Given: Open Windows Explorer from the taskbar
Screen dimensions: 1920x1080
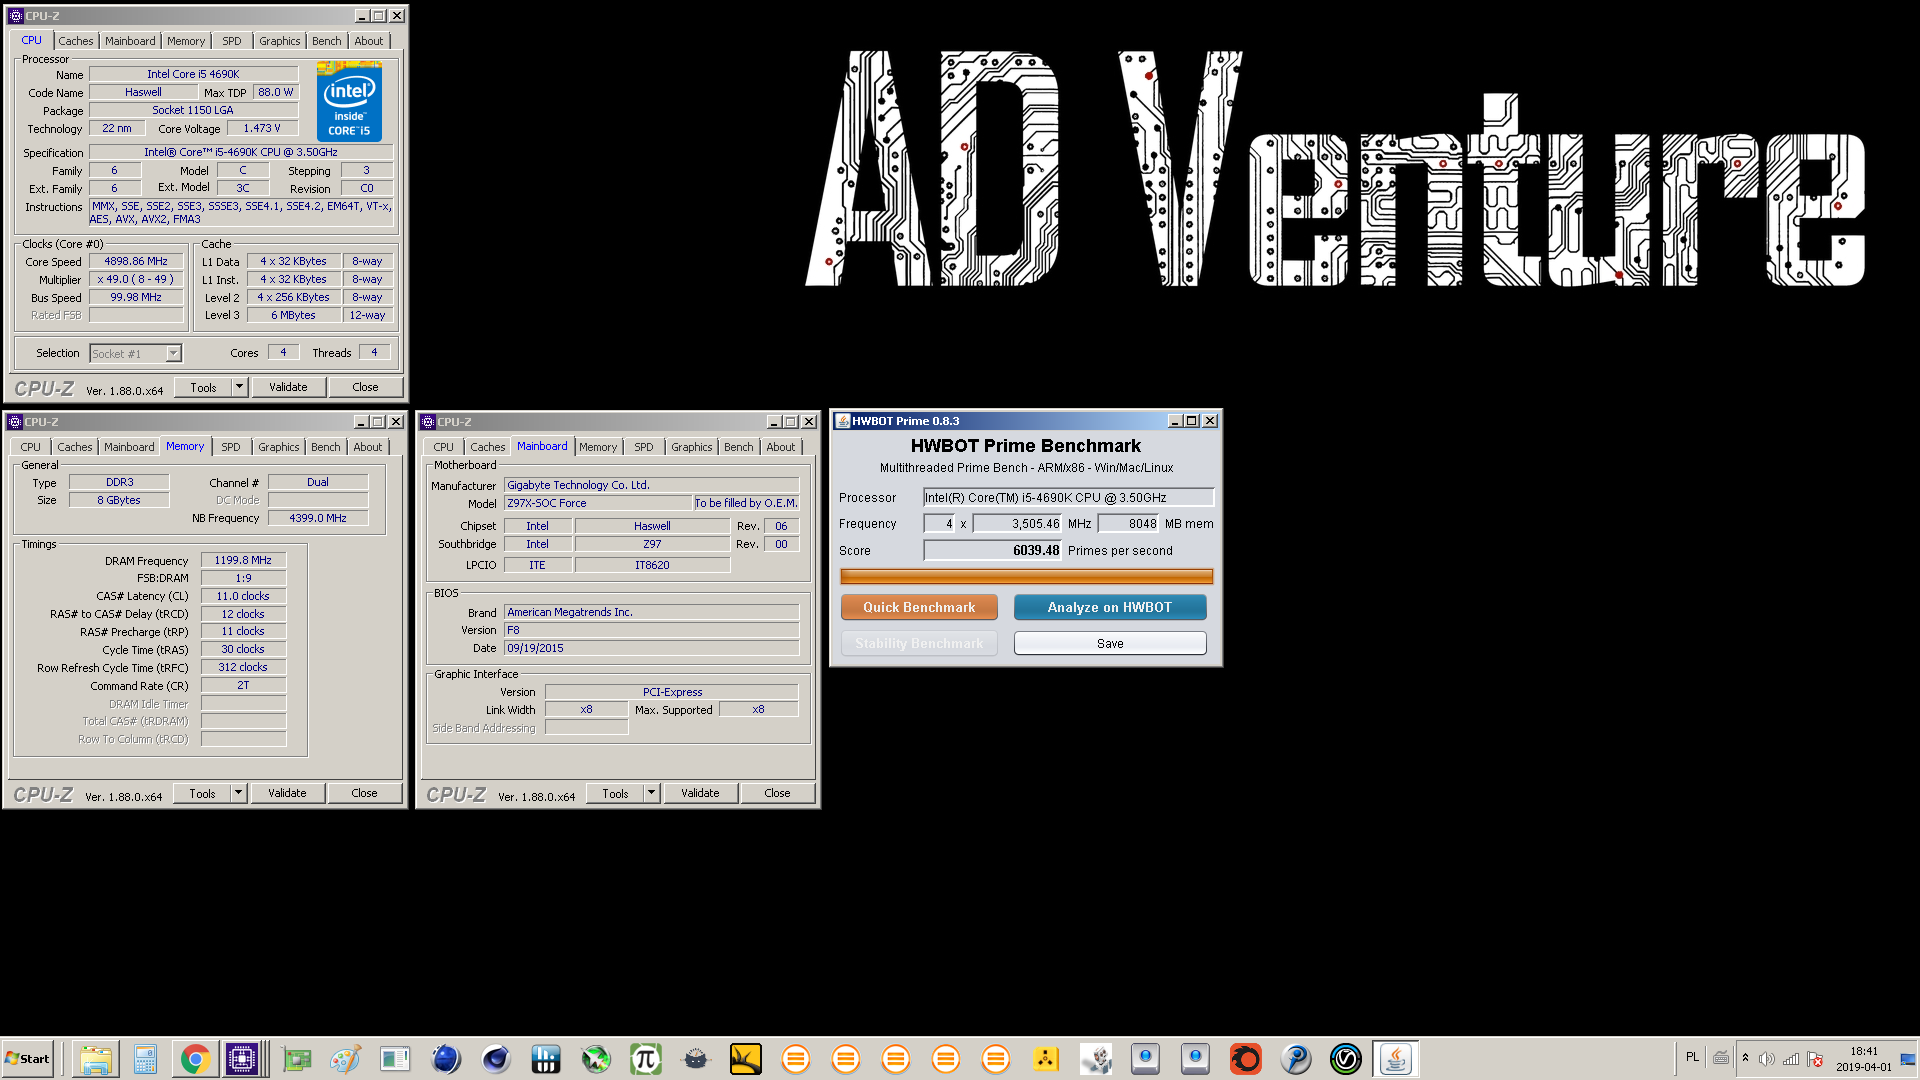Looking at the screenshot, I should [95, 1059].
